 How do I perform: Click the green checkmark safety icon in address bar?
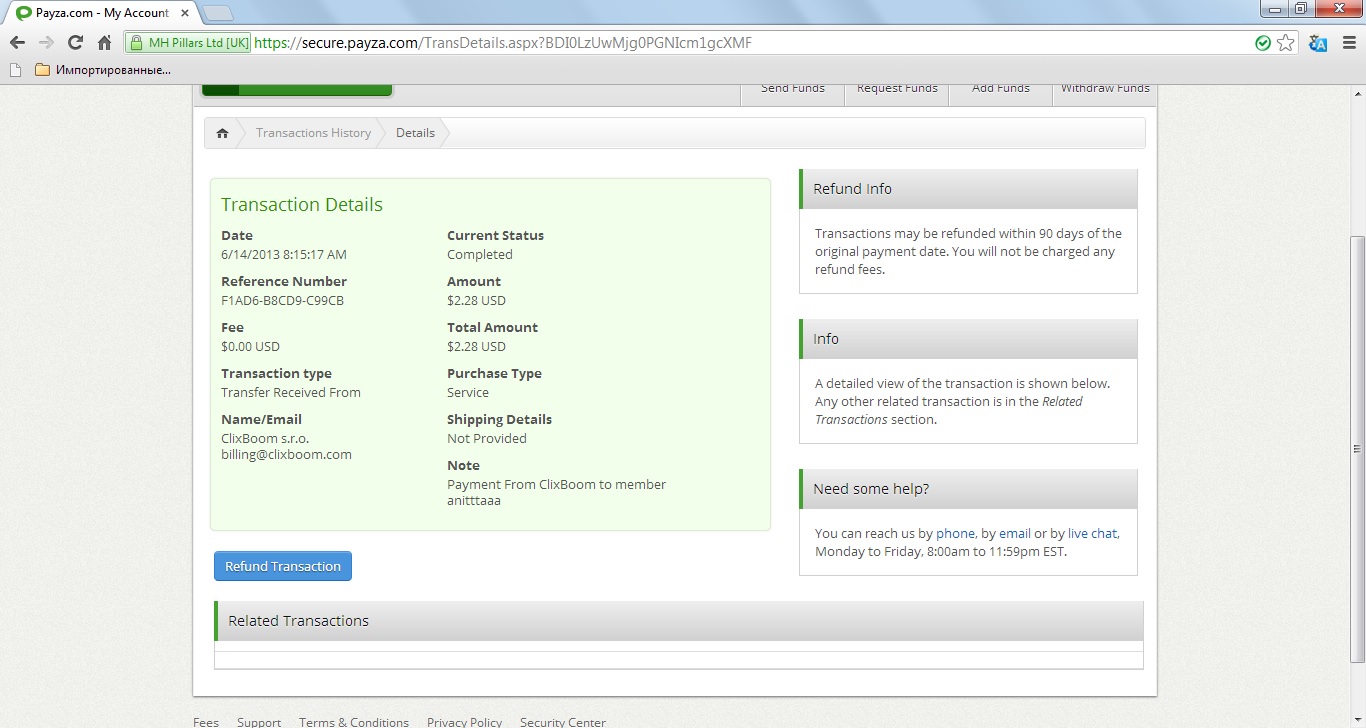coord(1263,43)
